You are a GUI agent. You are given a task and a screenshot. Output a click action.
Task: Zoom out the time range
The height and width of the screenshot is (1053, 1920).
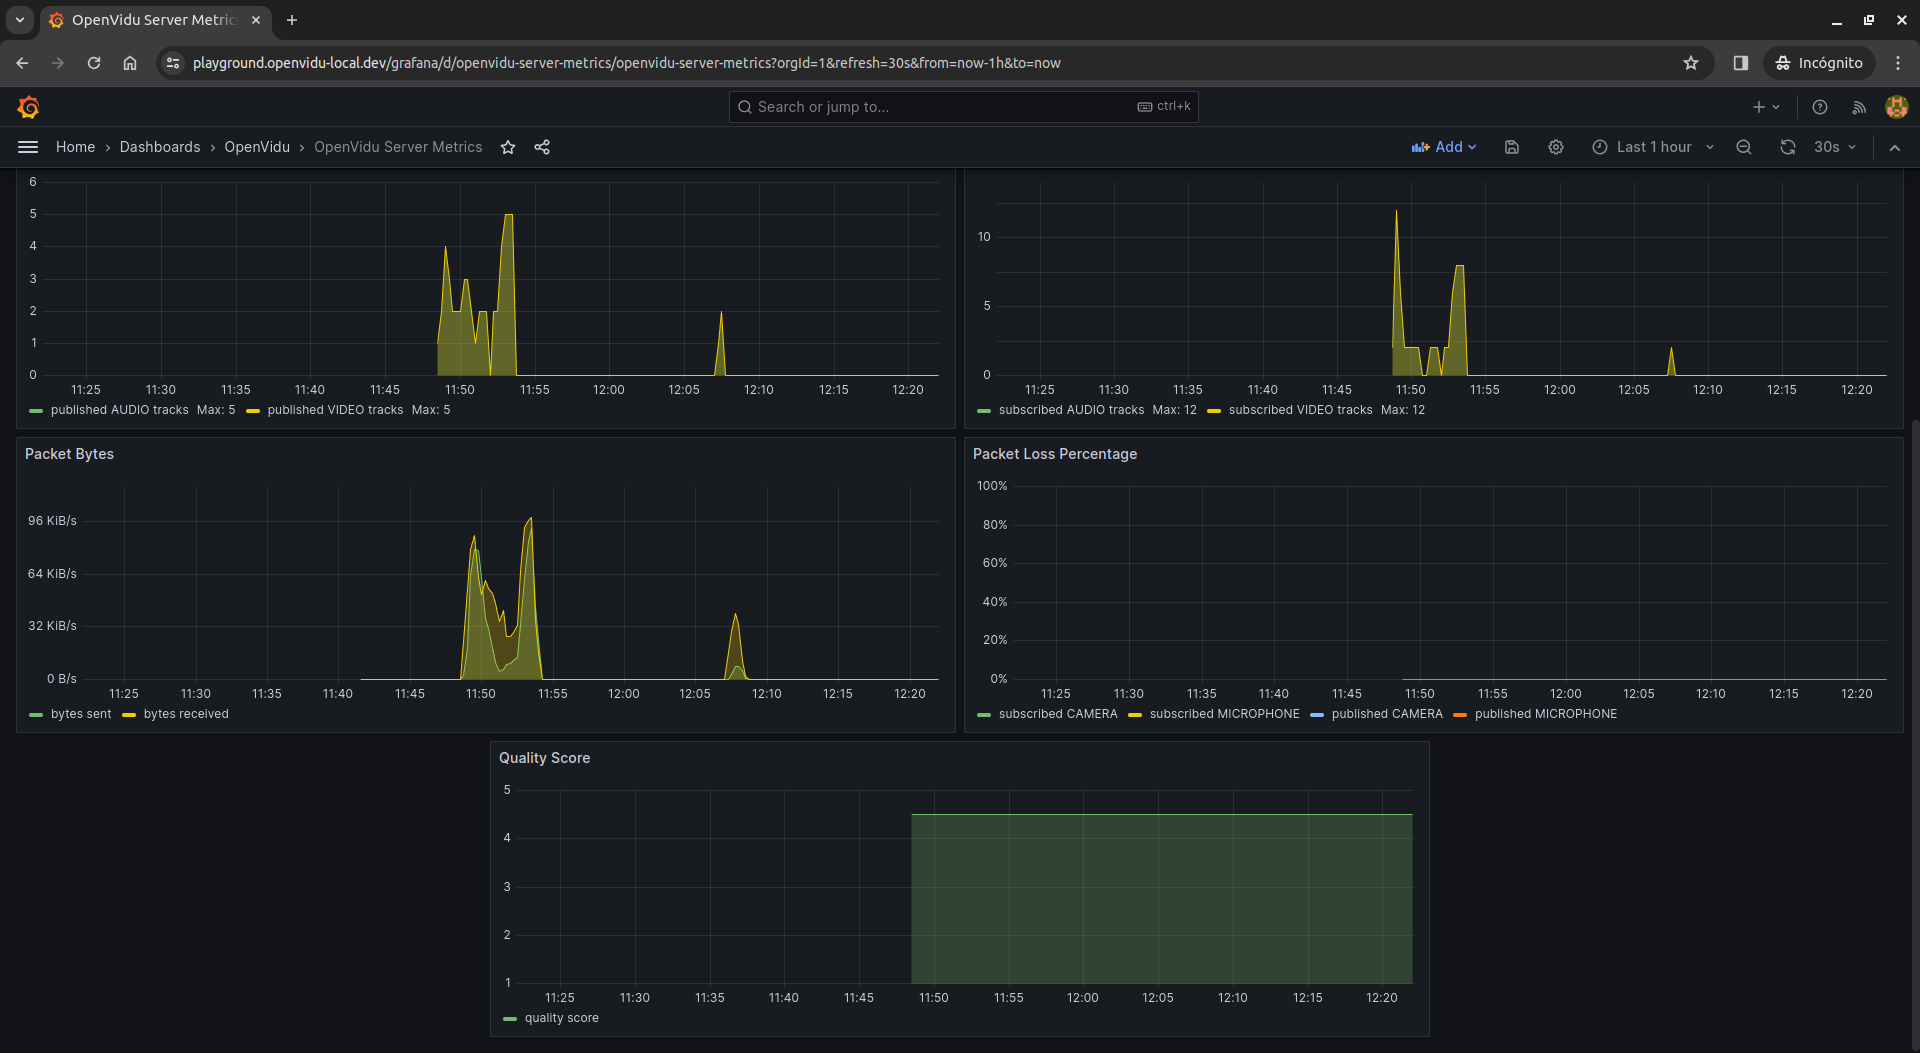tap(1744, 147)
